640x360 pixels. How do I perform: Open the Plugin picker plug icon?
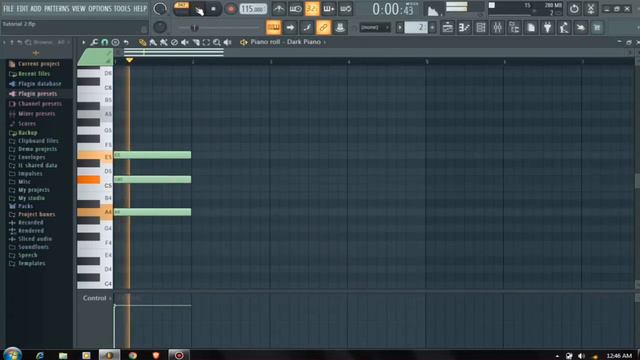[547, 28]
